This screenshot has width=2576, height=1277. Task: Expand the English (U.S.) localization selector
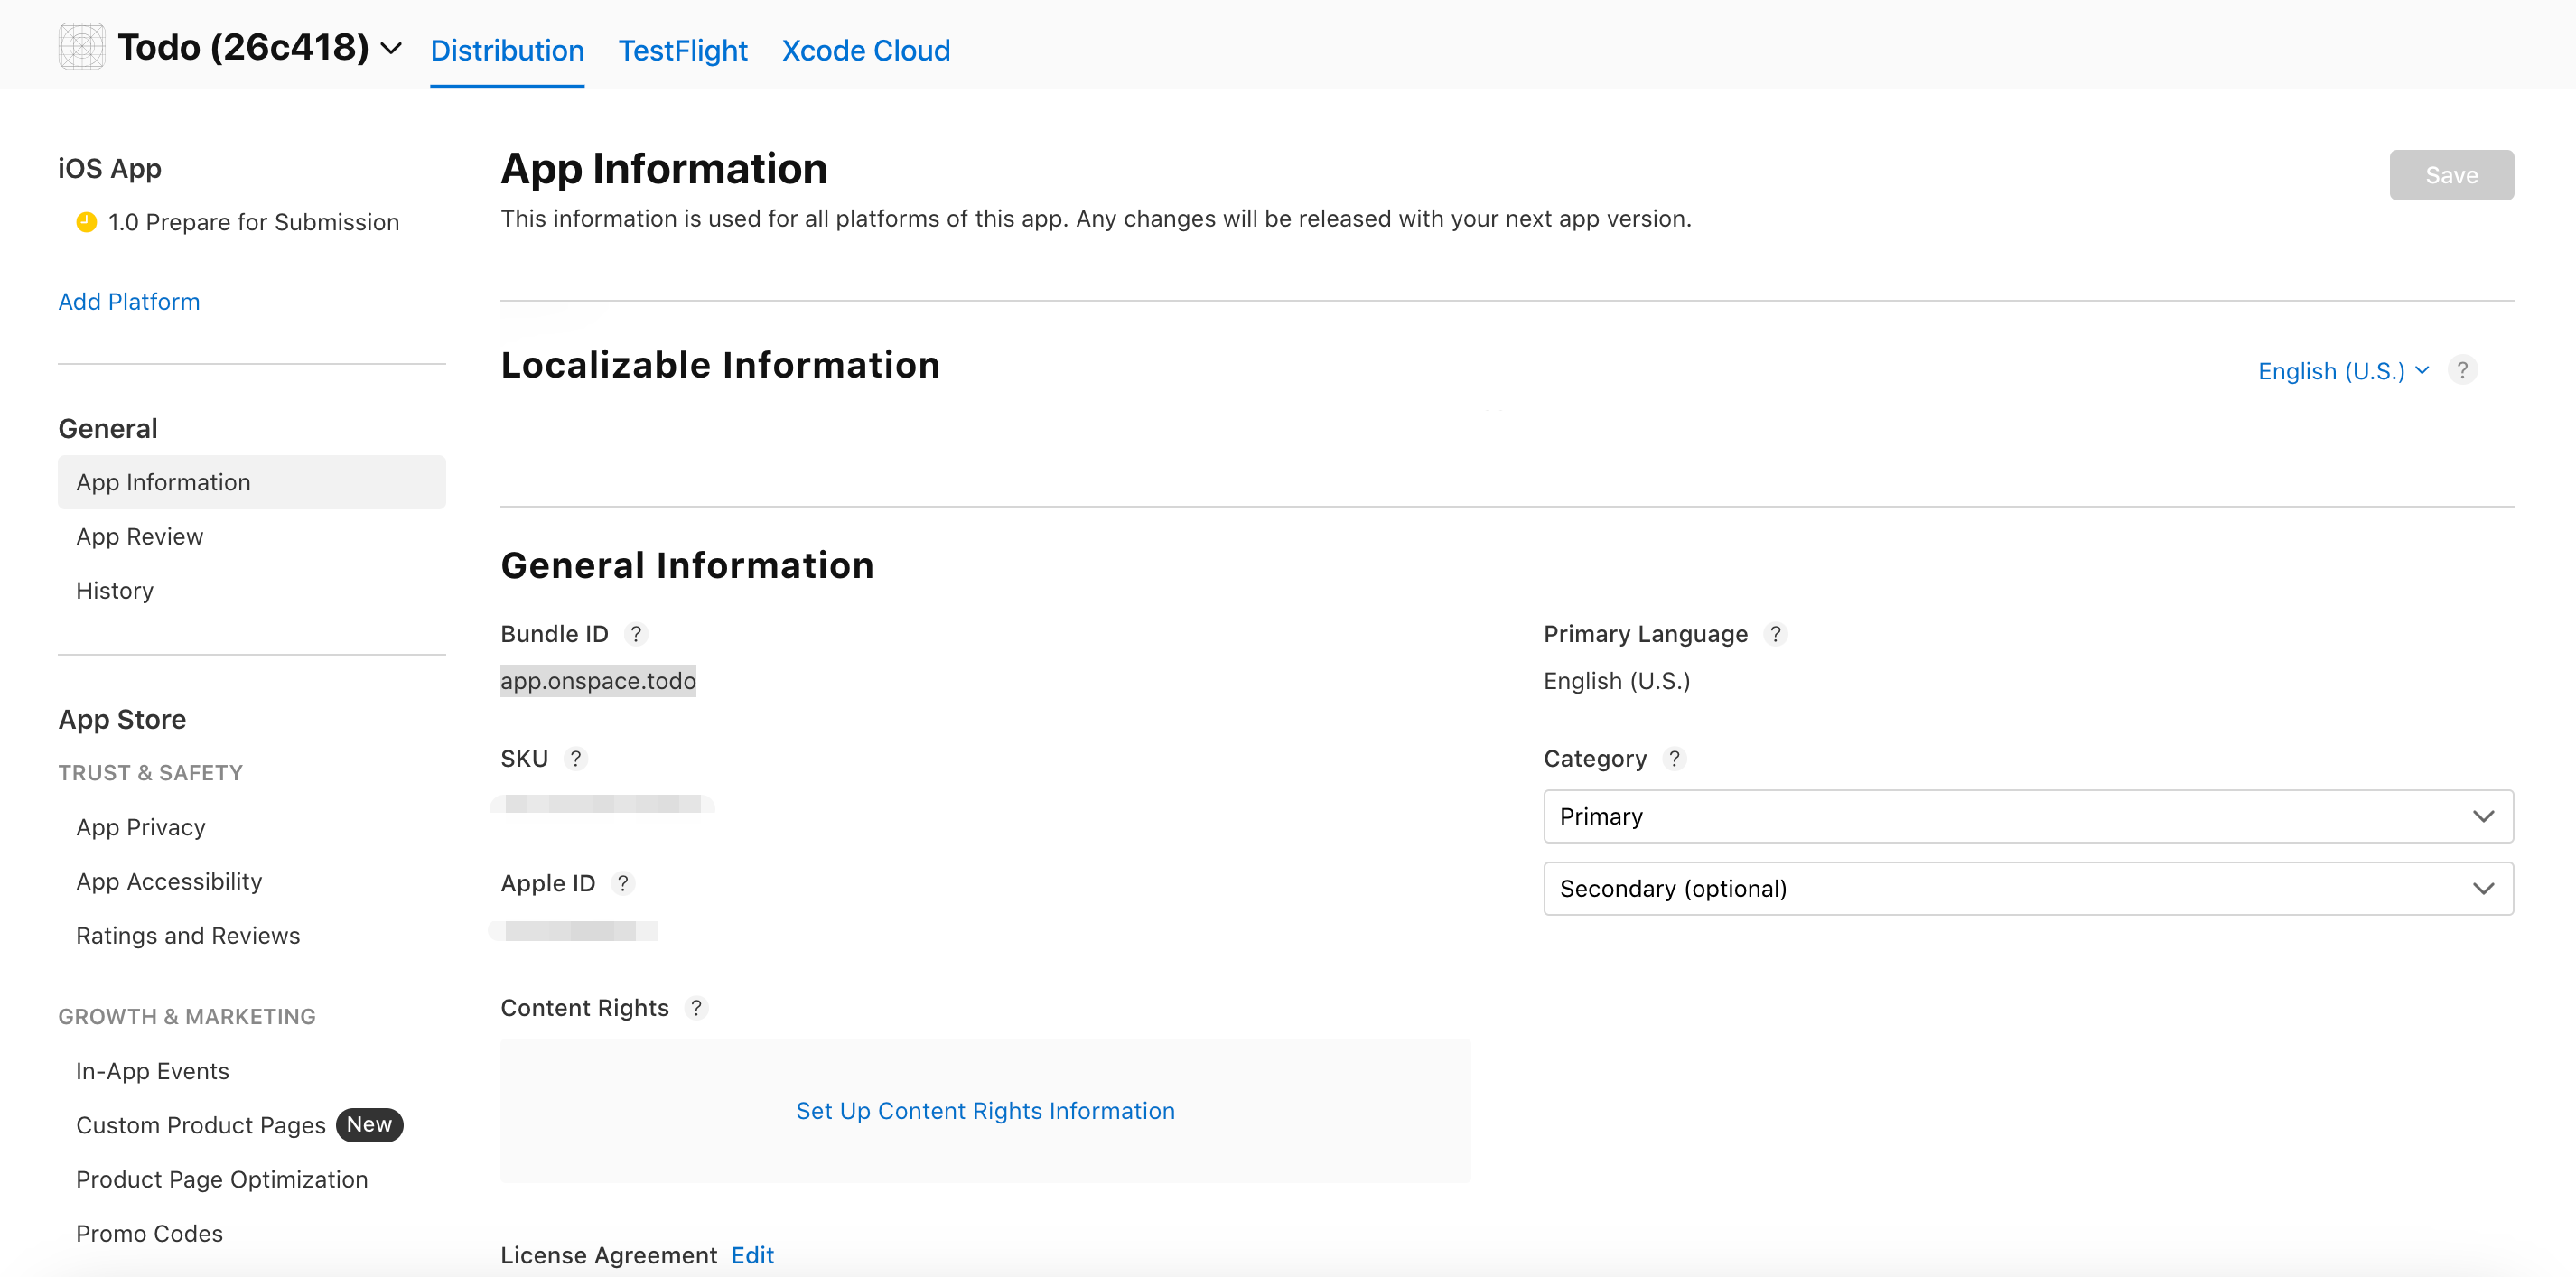click(2342, 371)
